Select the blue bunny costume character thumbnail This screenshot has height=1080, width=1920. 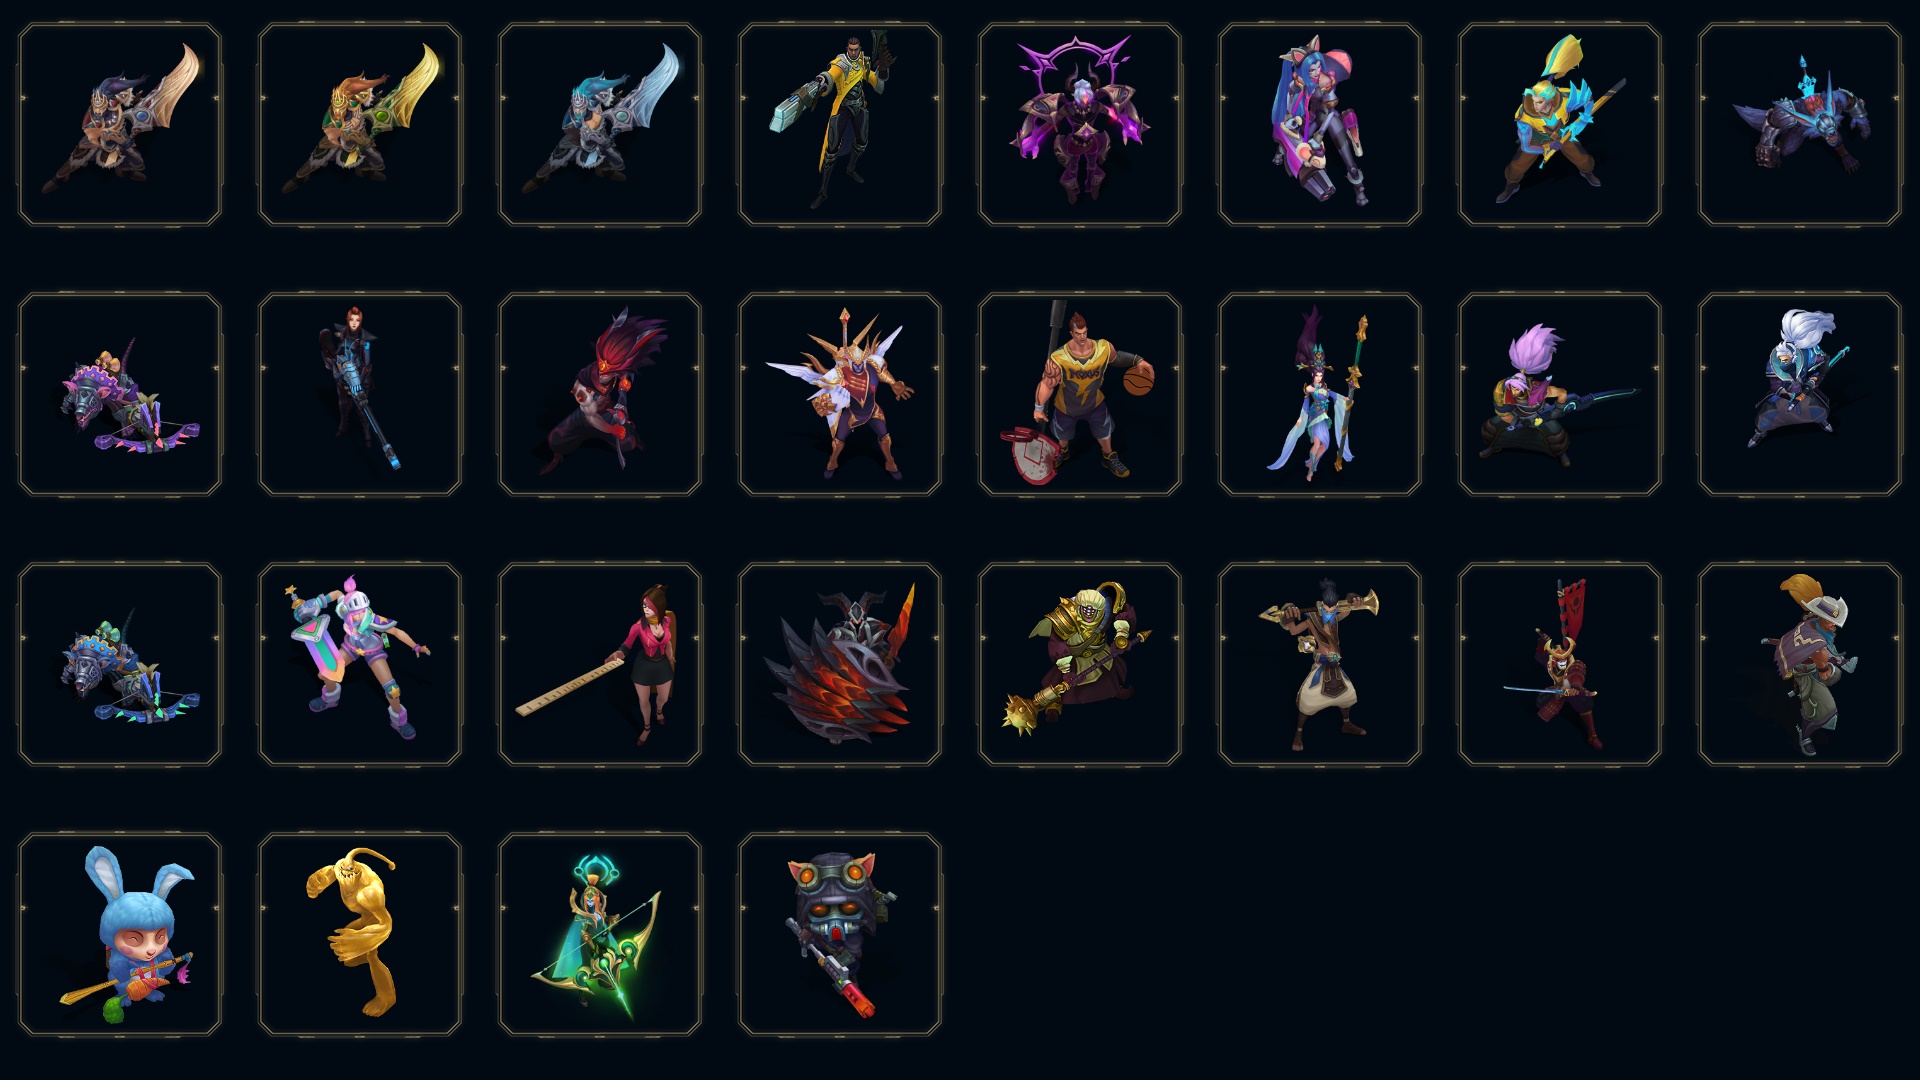[x=120, y=934]
